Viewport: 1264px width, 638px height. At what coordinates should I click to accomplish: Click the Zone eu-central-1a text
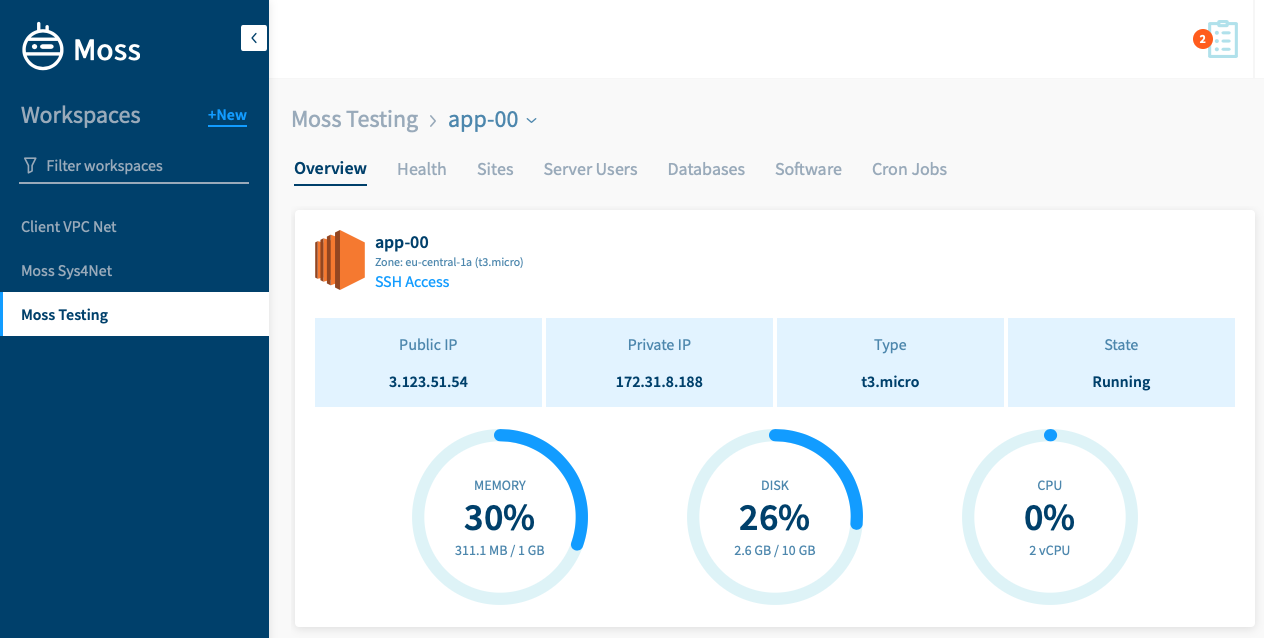(x=449, y=262)
